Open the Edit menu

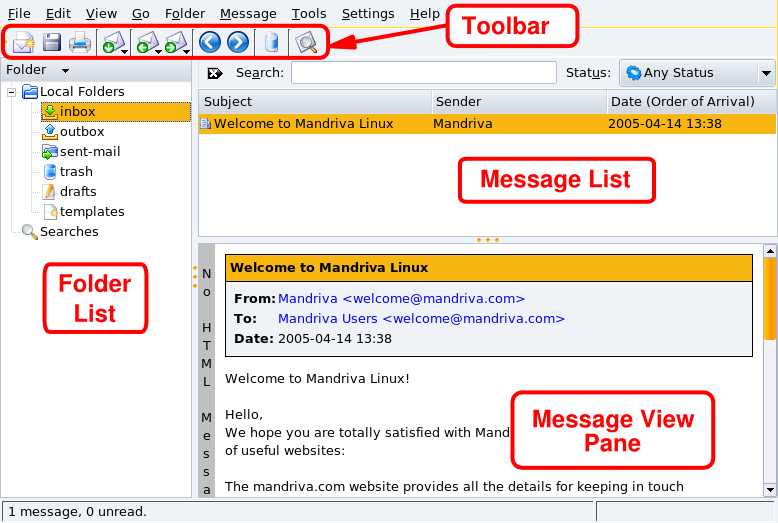coord(58,14)
